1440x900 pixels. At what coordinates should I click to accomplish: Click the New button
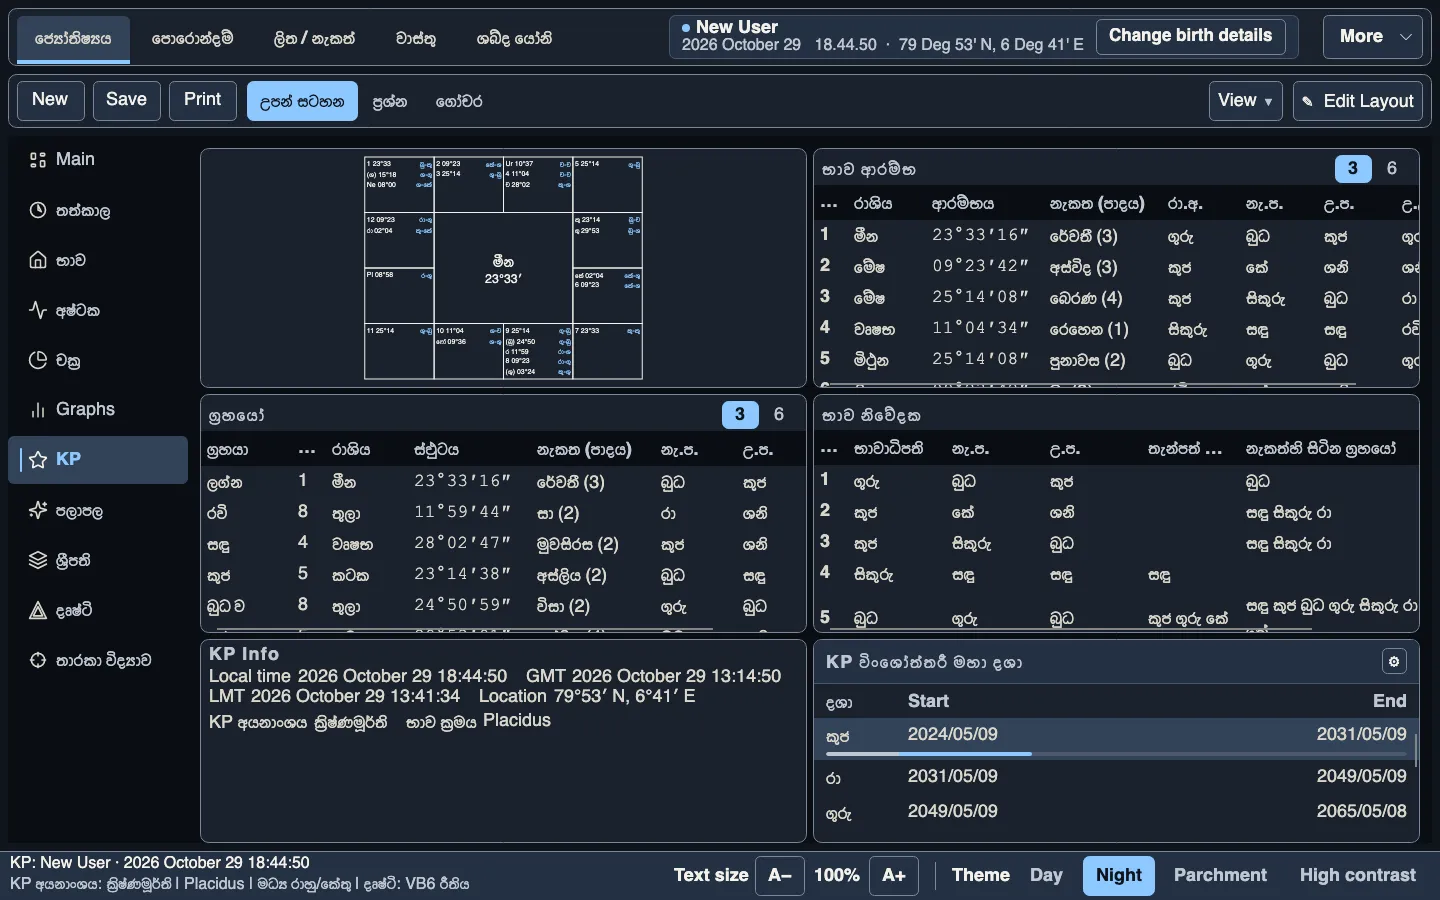50,100
